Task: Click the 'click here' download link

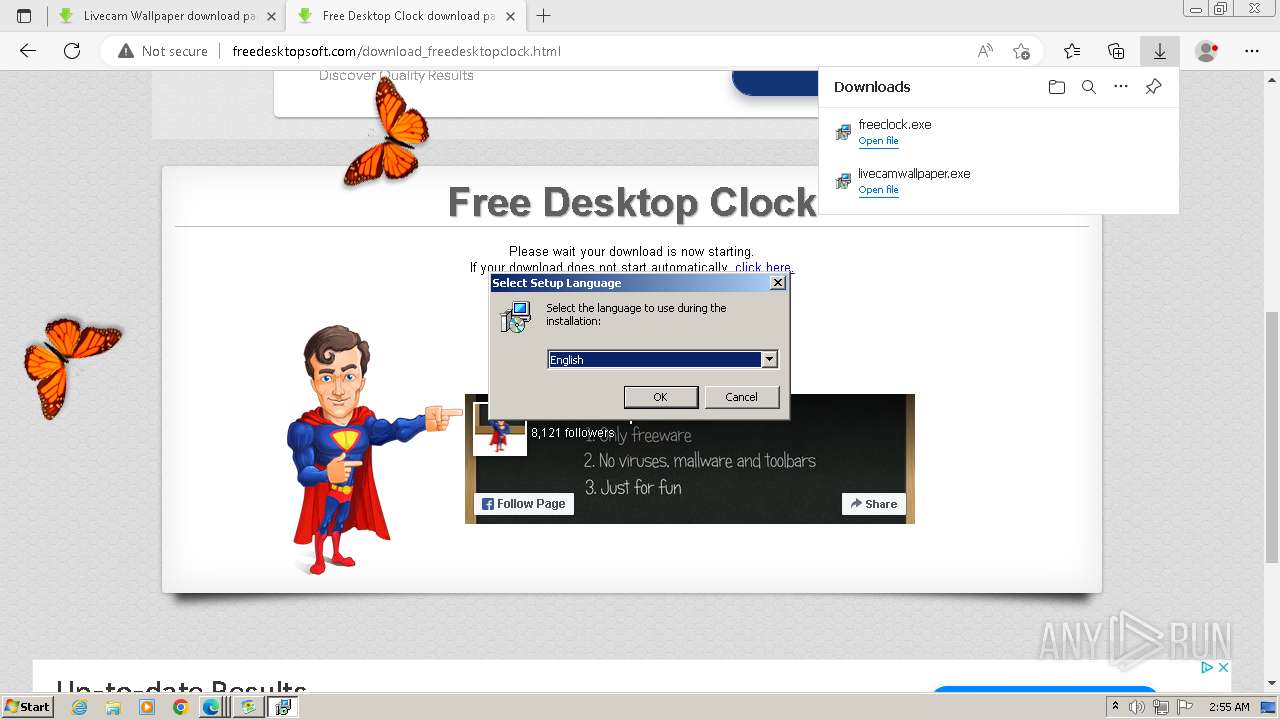Action: tap(763, 267)
